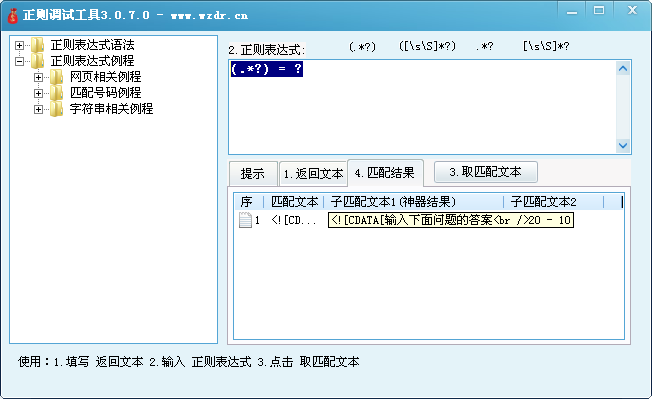Expand the 匹配号码例程 node
The image size is (652, 399).
coord(38,94)
